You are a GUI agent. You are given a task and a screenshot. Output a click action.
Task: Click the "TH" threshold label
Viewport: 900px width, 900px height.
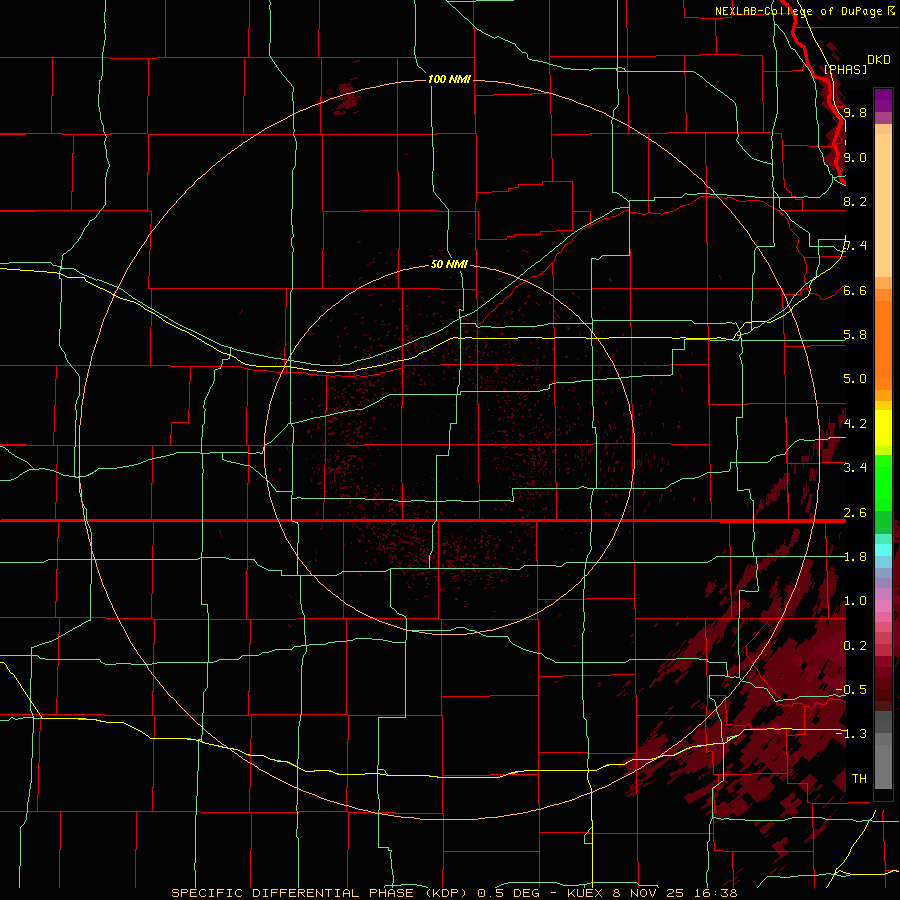coord(859,779)
